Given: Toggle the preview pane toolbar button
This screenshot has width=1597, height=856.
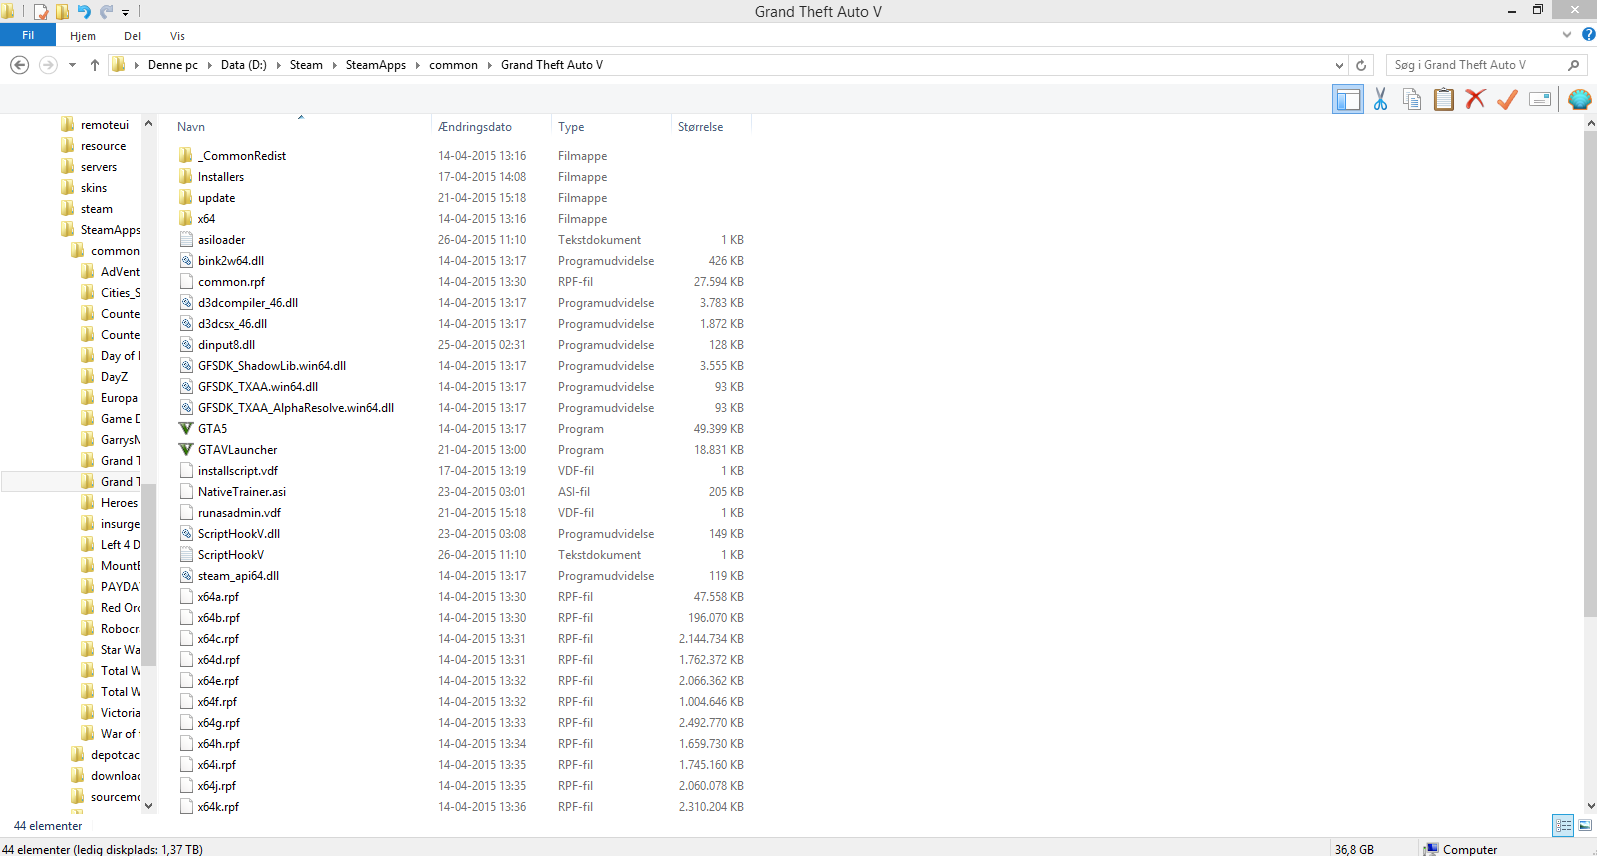Looking at the screenshot, I should coord(1348,99).
